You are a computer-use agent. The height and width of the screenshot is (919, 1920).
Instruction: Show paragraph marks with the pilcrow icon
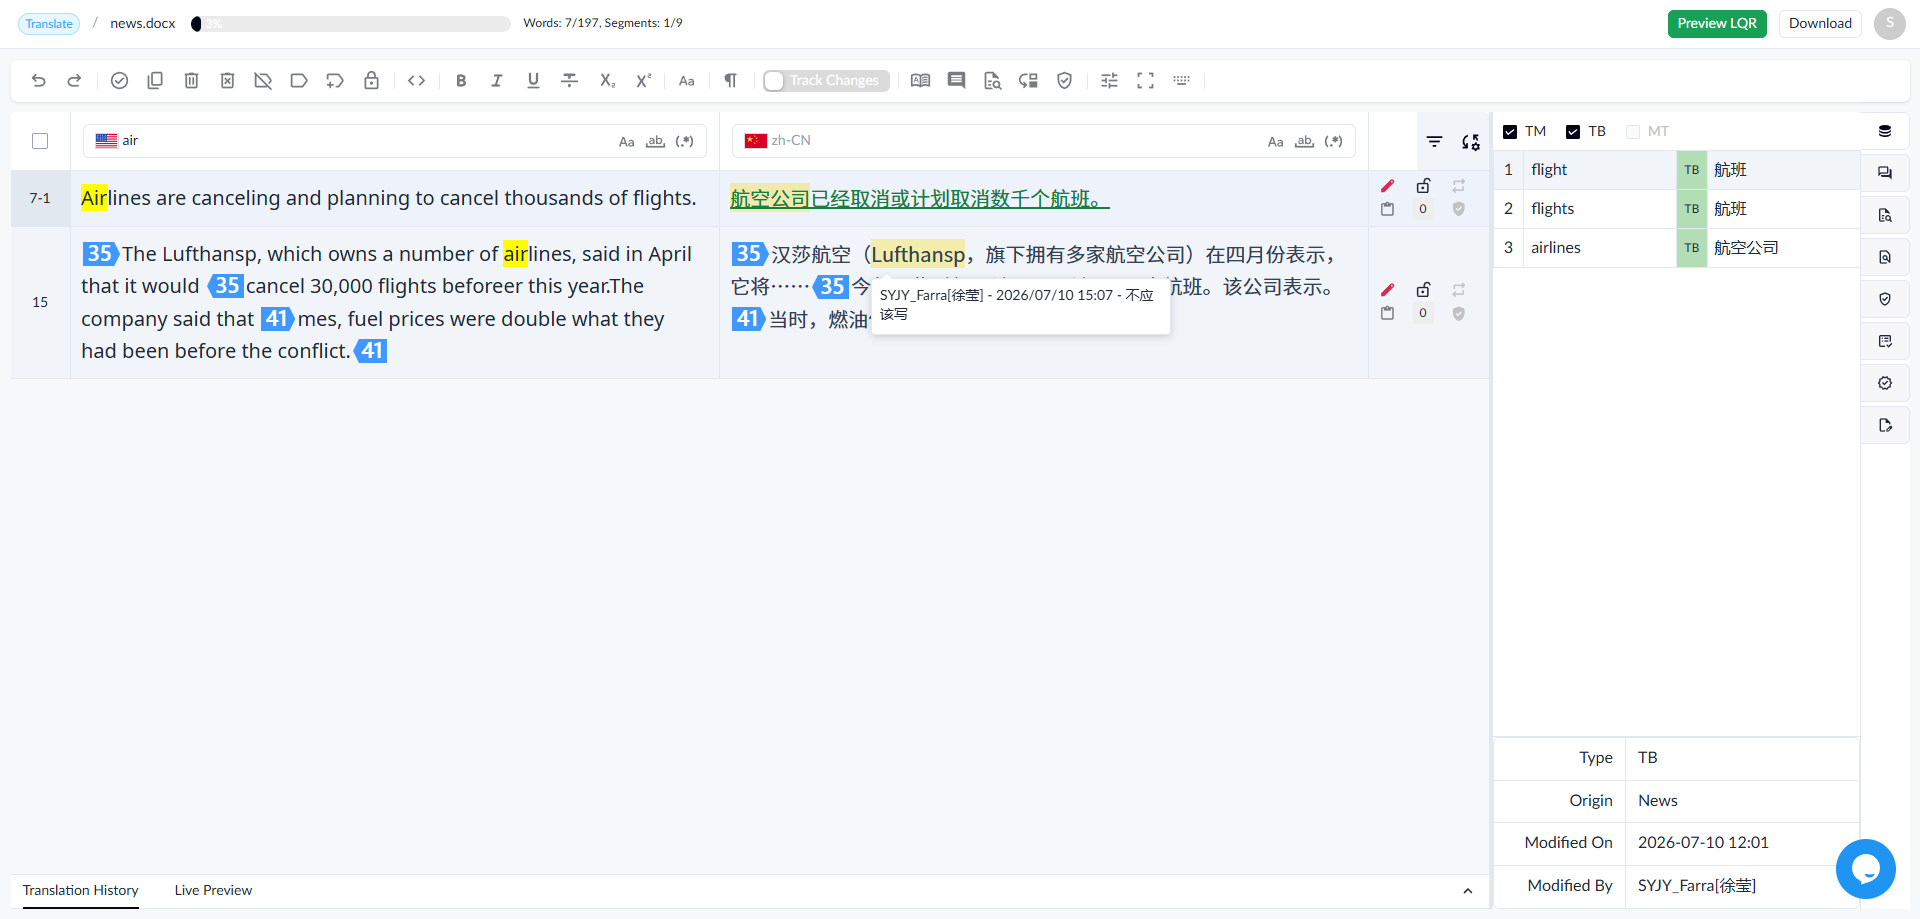(730, 81)
